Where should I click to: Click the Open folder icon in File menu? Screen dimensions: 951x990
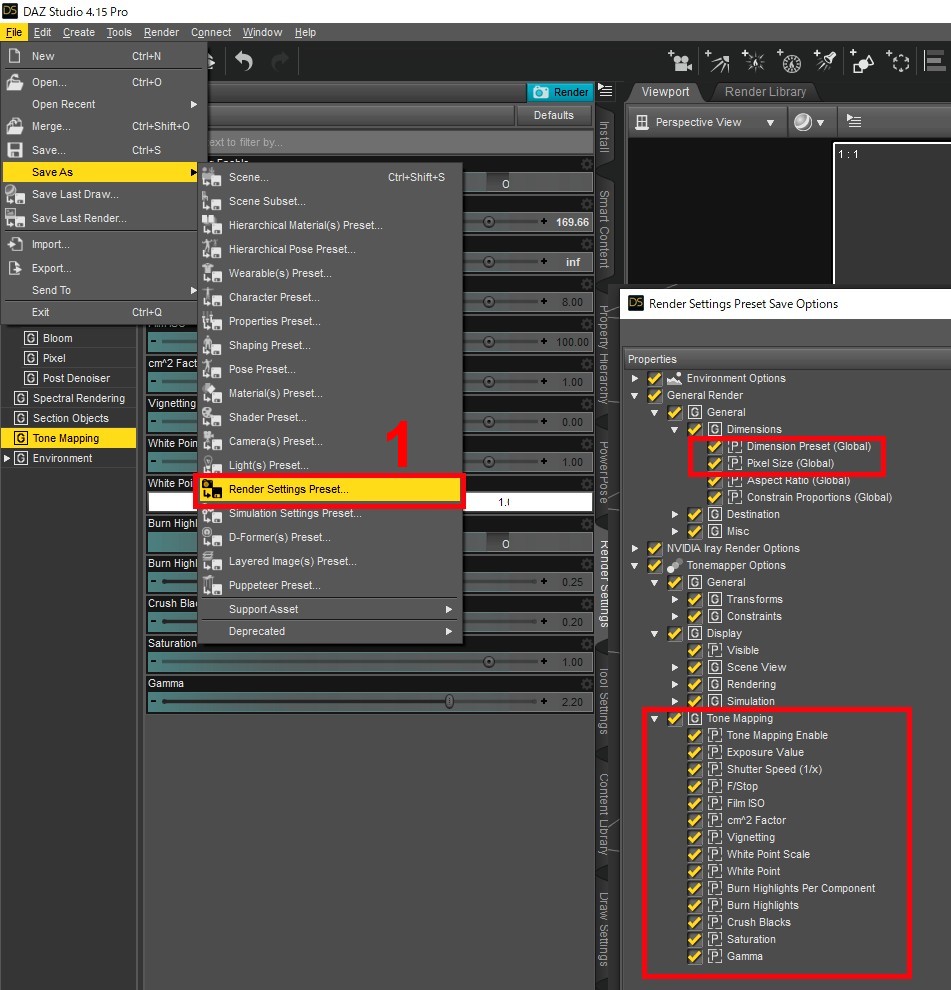(15, 82)
